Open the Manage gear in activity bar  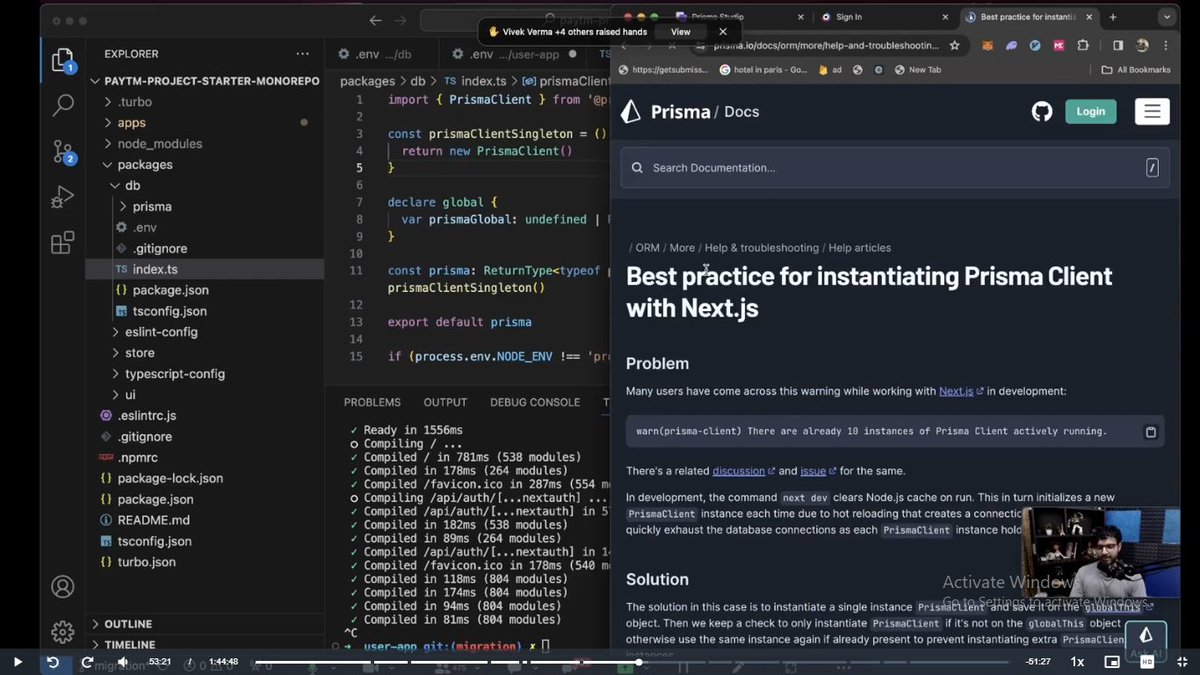tap(63, 632)
